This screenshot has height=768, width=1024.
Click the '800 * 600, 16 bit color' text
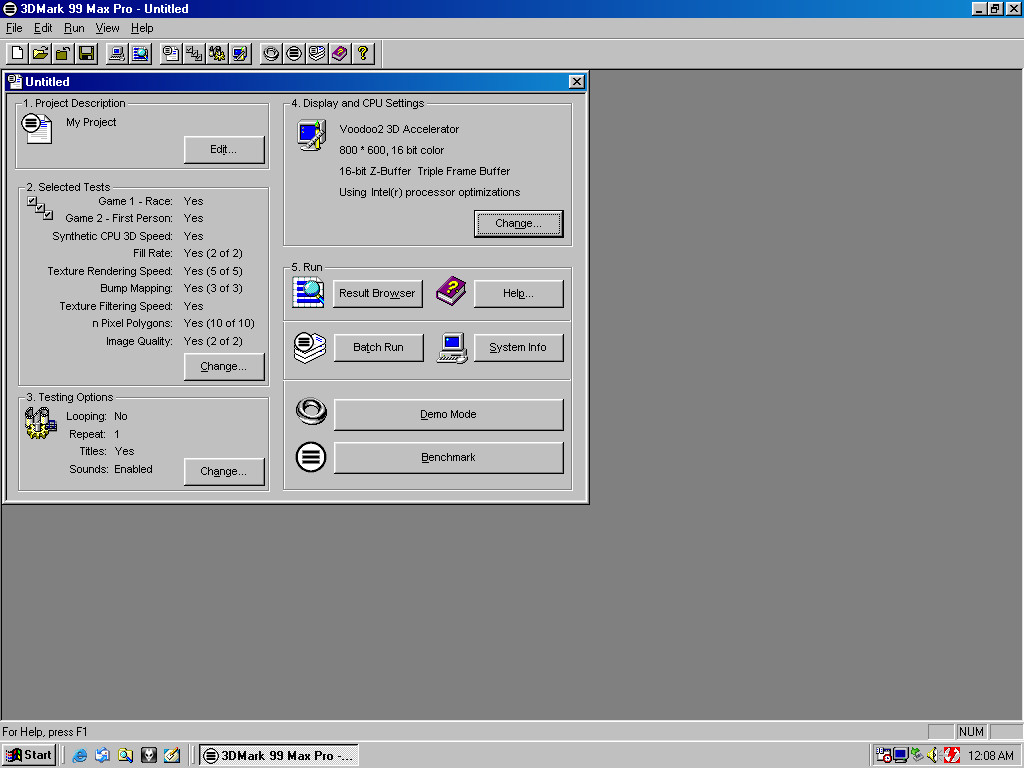(x=391, y=150)
